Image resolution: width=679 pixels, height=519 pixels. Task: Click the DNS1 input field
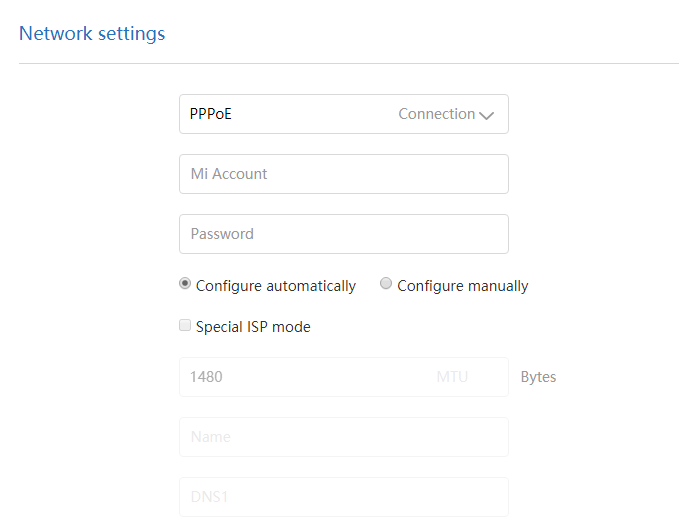[x=343, y=497]
